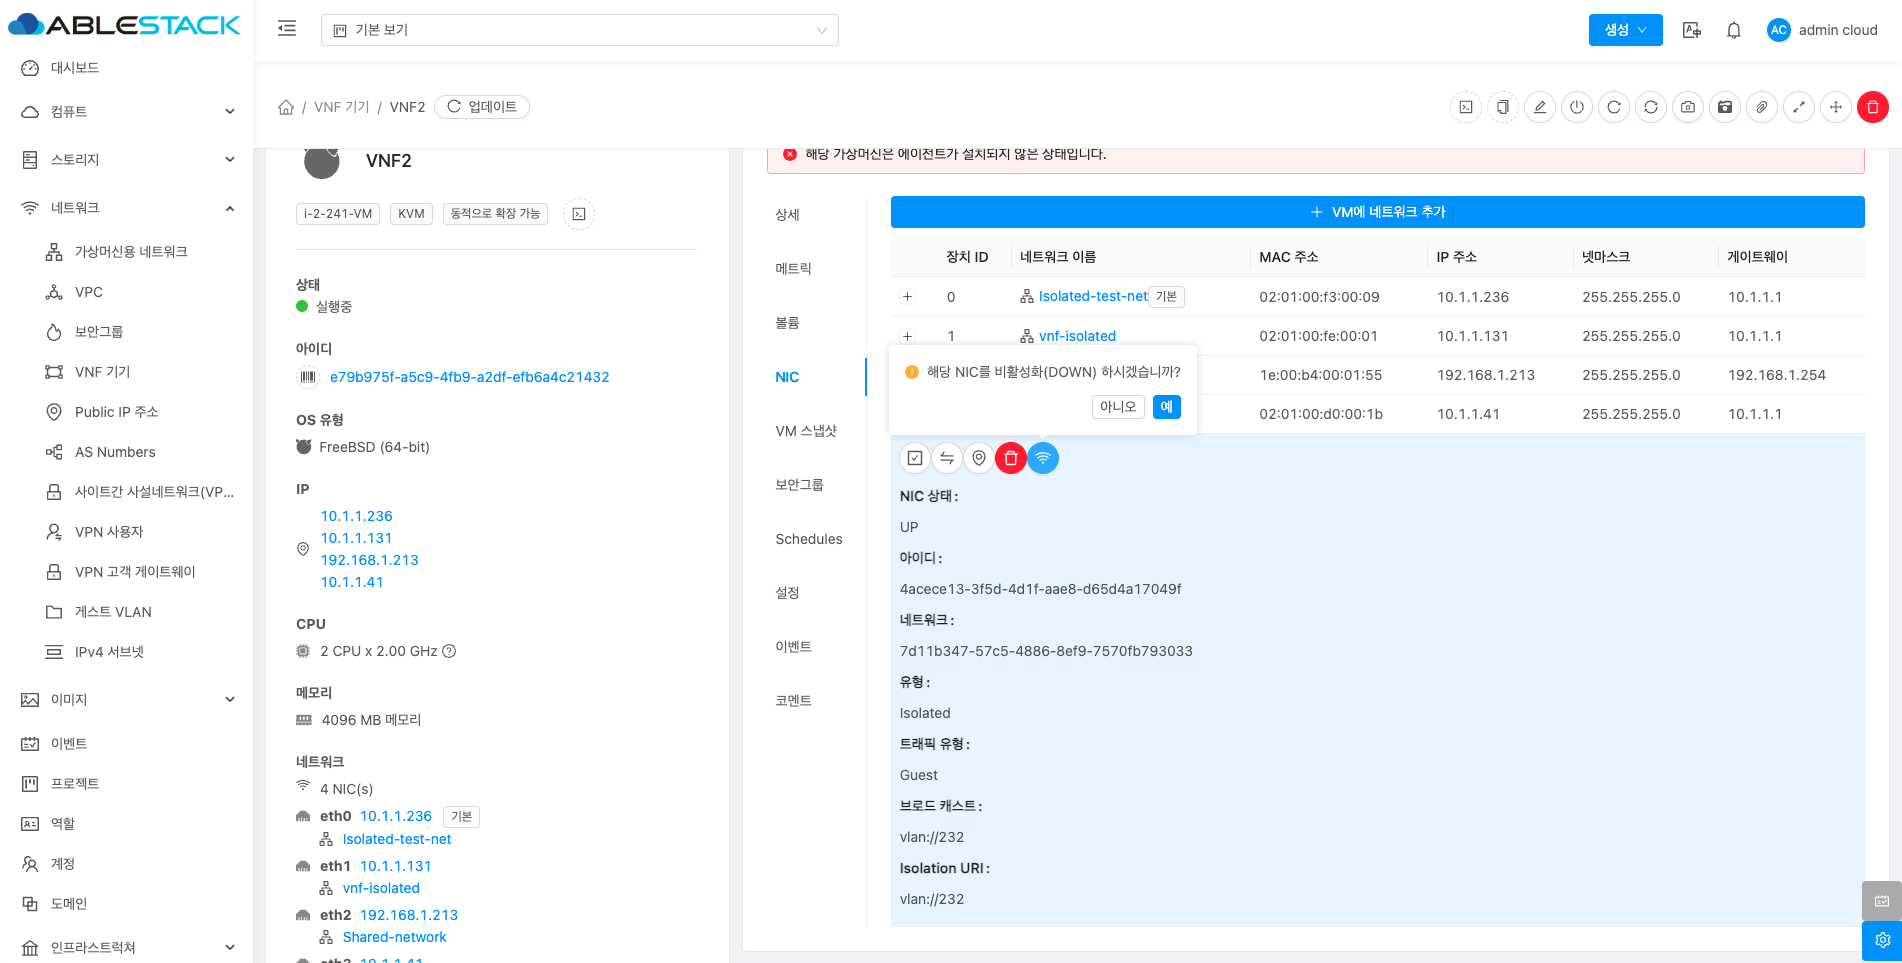
Task: Expand NIC row for Isolated-test-net
Action: click(x=907, y=297)
